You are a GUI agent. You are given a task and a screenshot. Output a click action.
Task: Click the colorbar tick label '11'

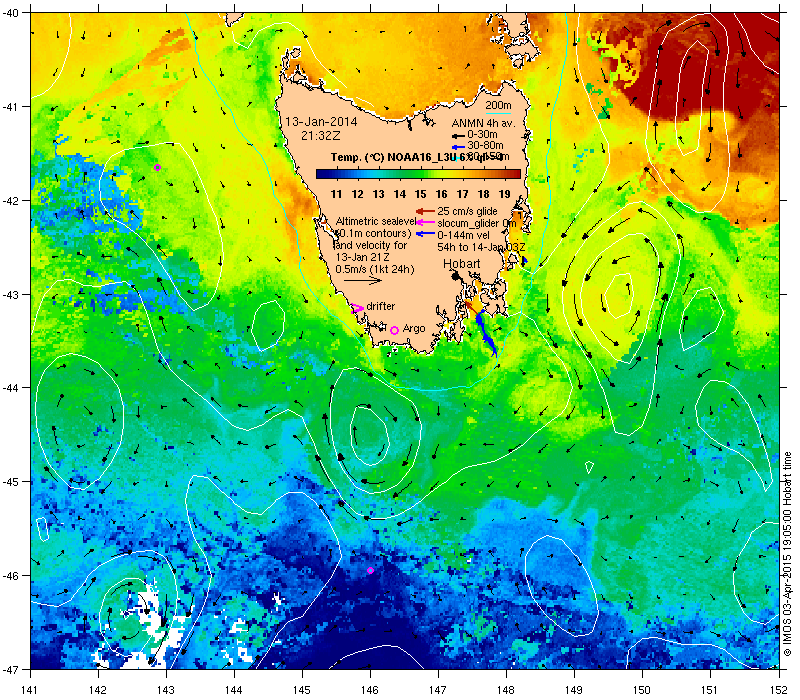coord(336,194)
